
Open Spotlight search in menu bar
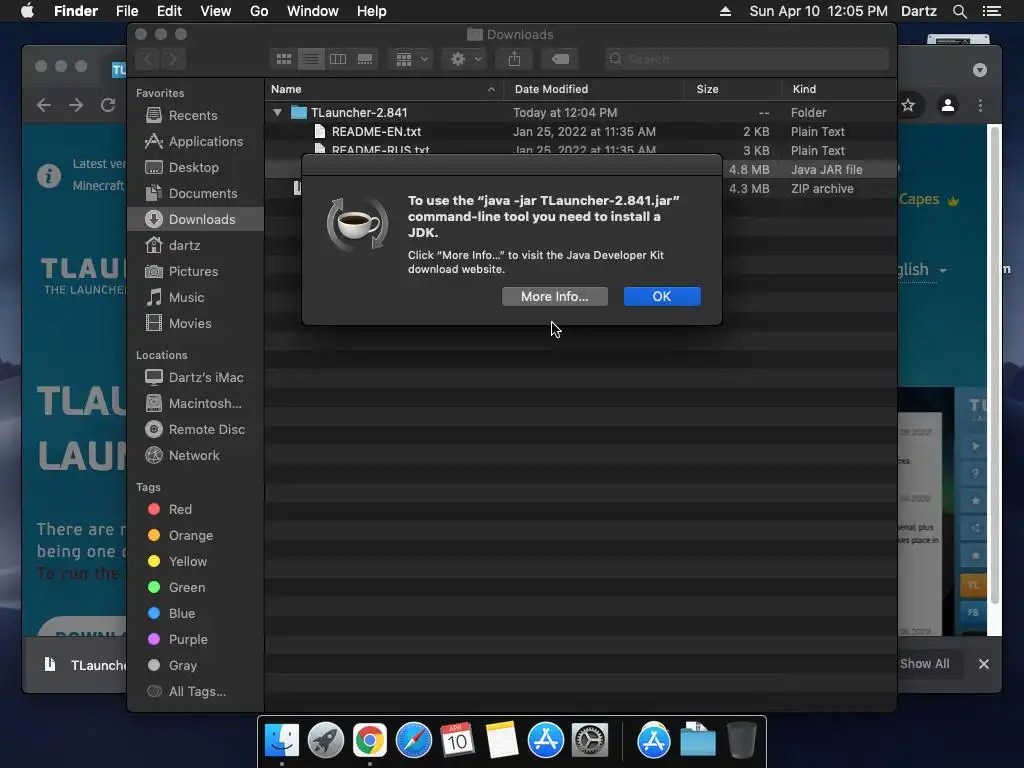[959, 11]
